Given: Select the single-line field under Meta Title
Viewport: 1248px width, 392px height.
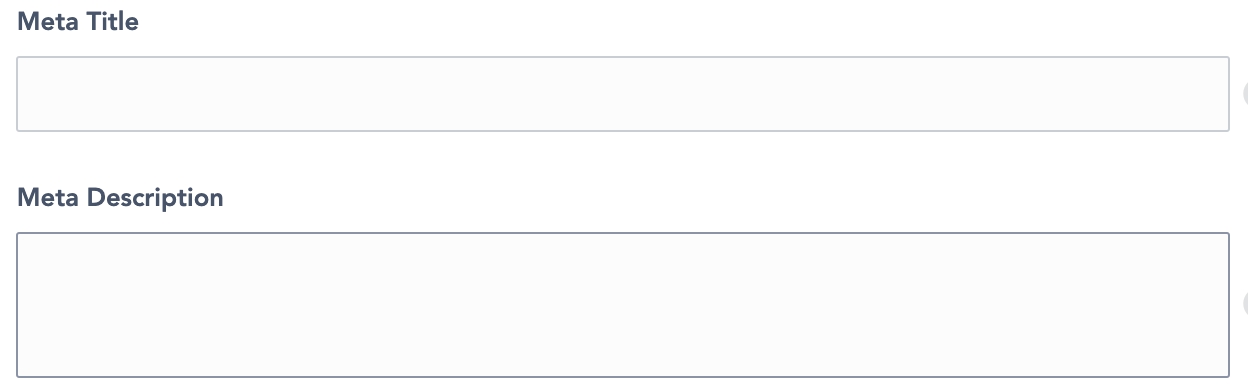Looking at the screenshot, I should coord(622,94).
